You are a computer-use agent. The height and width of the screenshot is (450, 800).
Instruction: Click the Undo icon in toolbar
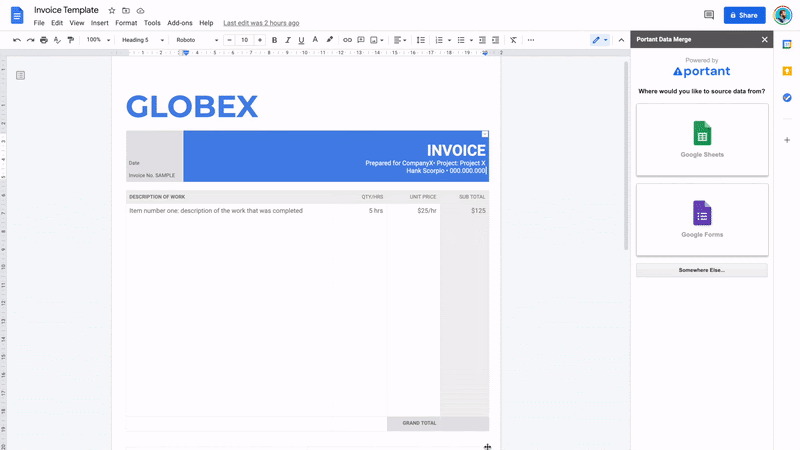[17, 40]
